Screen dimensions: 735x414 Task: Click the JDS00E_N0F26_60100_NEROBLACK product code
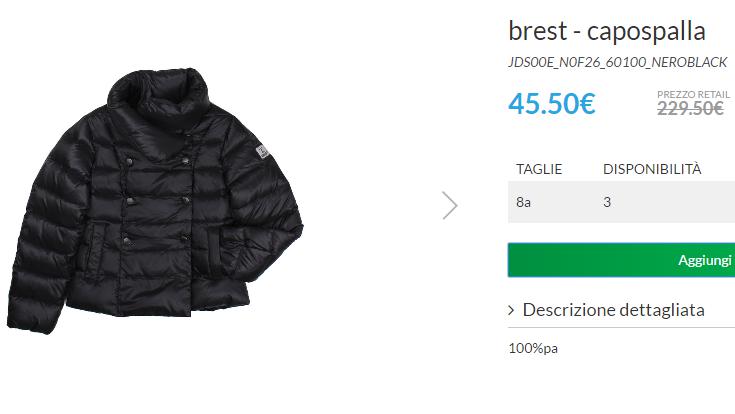click(x=617, y=62)
